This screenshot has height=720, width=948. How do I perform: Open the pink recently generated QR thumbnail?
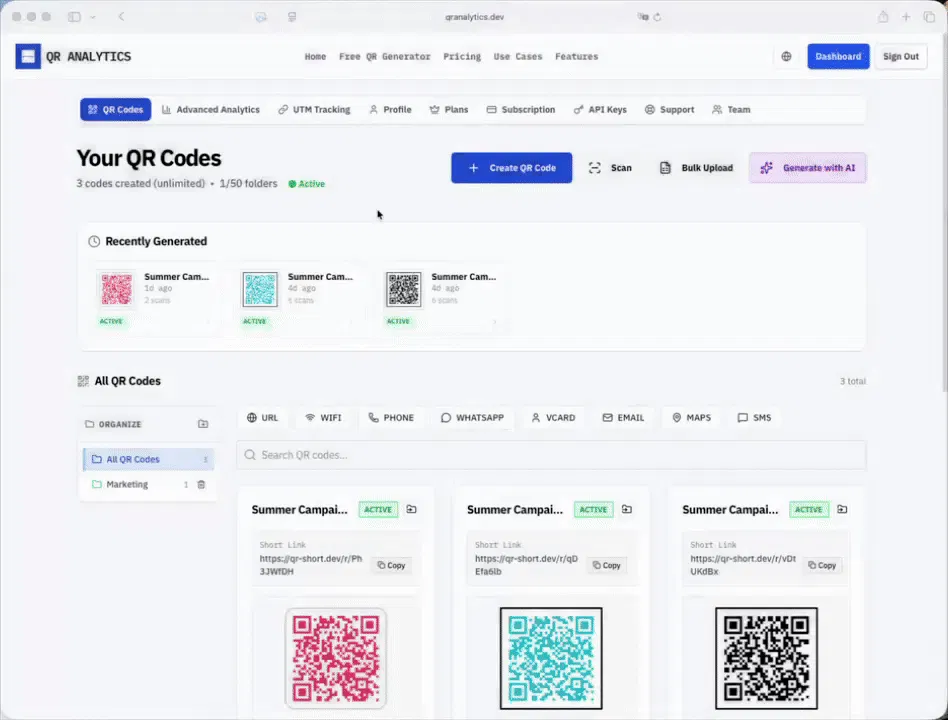tap(116, 289)
